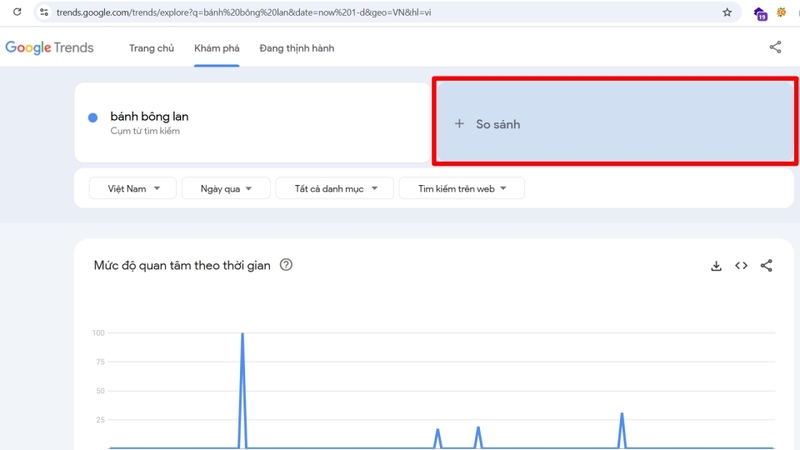
Task: Click the blue dot next to bánh bông lan
Action: coord(93,118)
